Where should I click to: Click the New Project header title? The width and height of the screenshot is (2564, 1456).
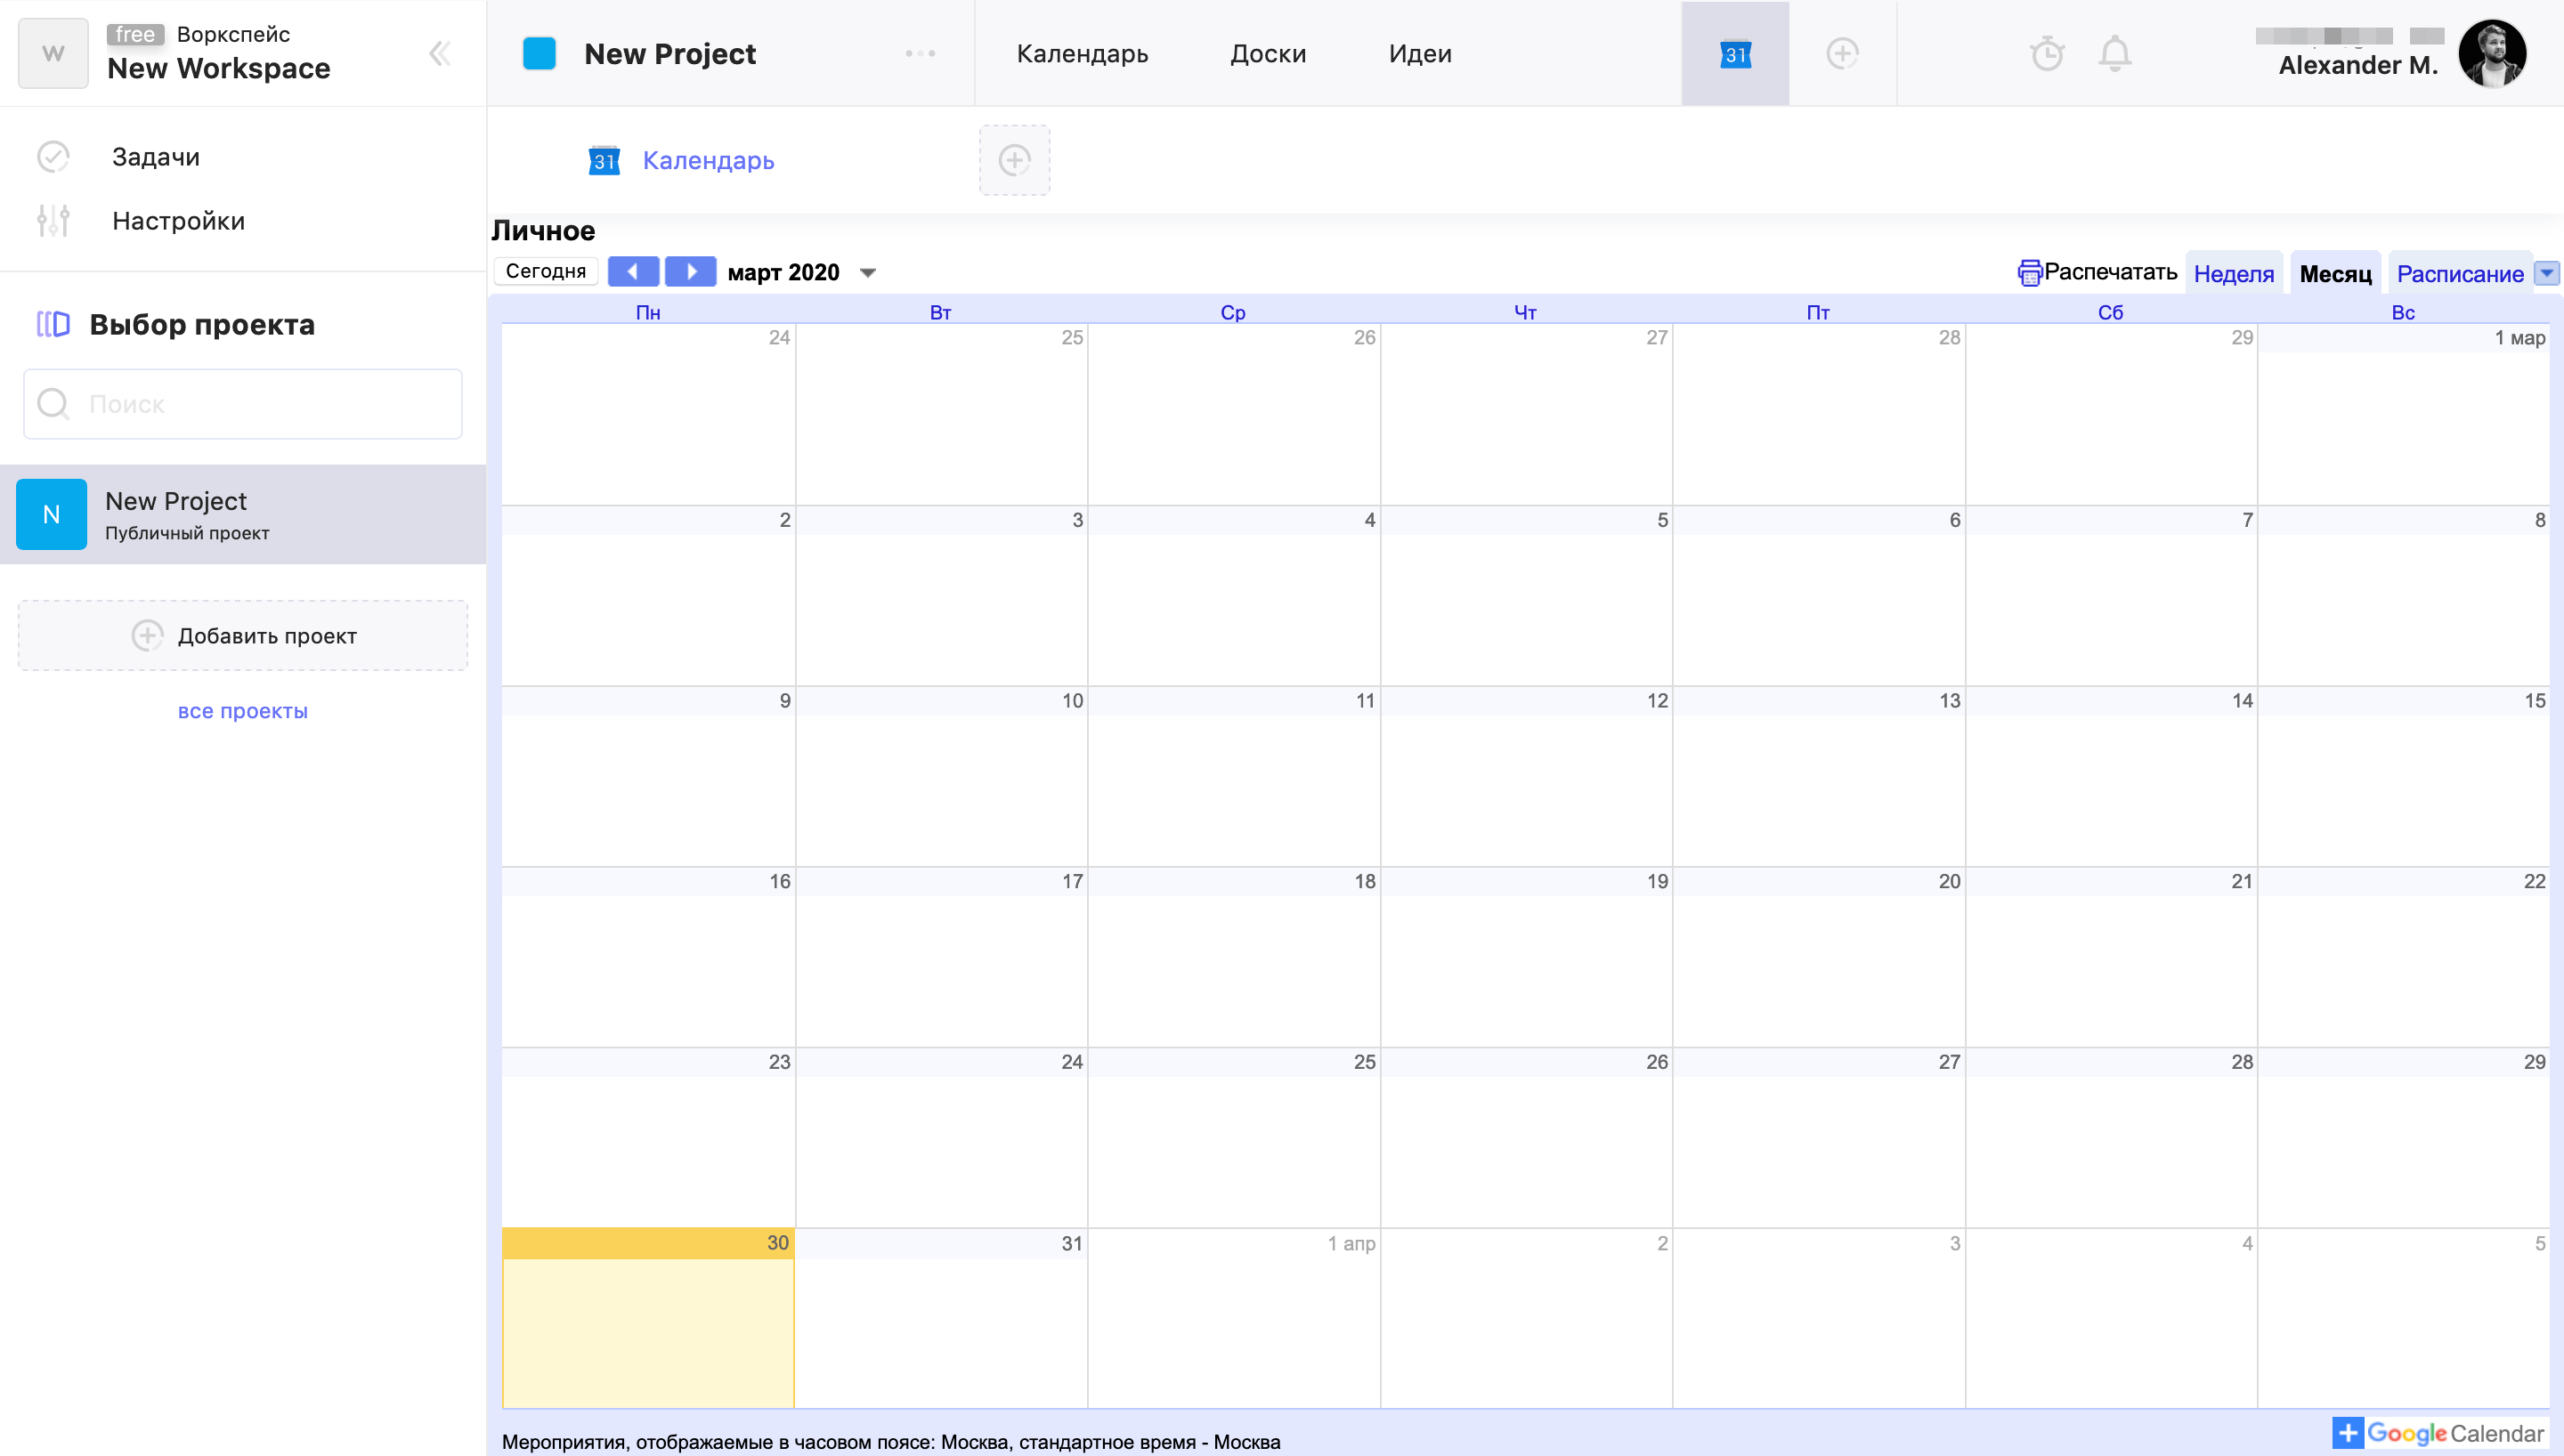(670, 53)
